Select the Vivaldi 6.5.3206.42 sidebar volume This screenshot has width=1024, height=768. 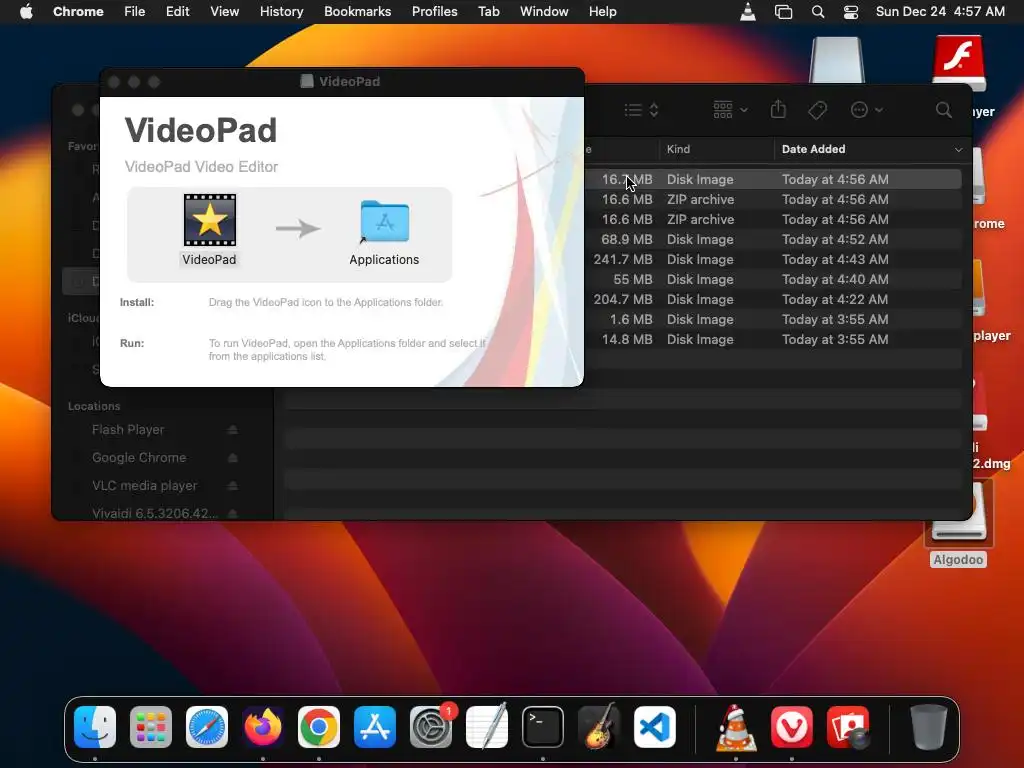tap(155, 513)
